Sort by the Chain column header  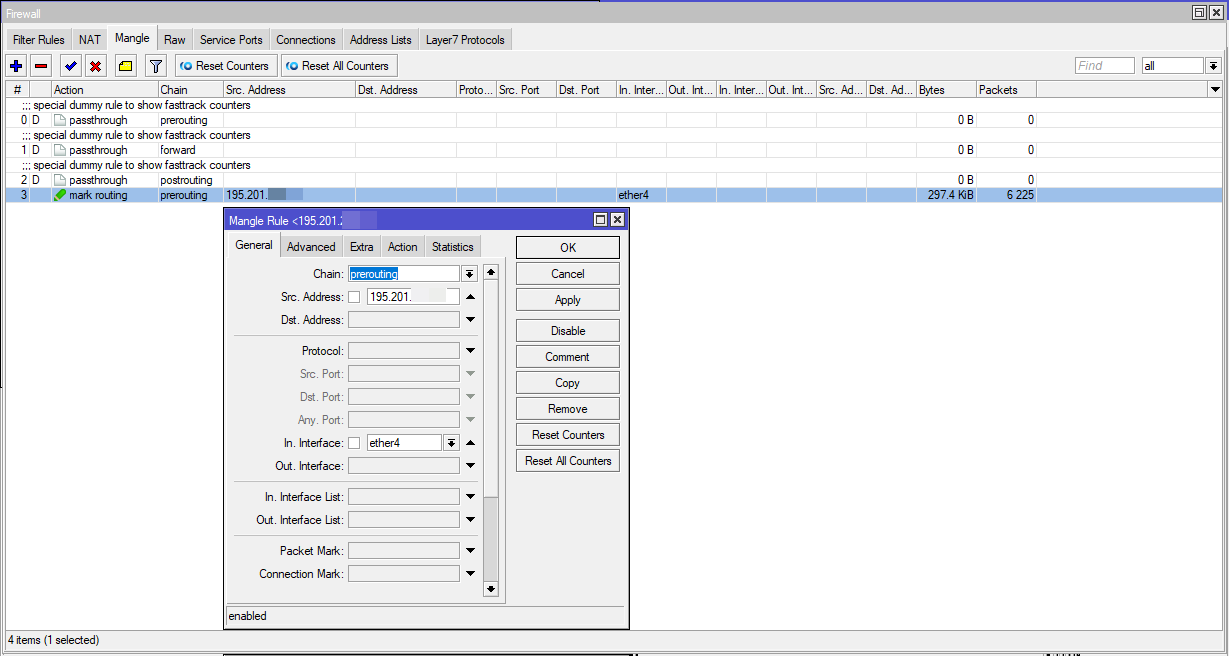[x=190, y=90]
